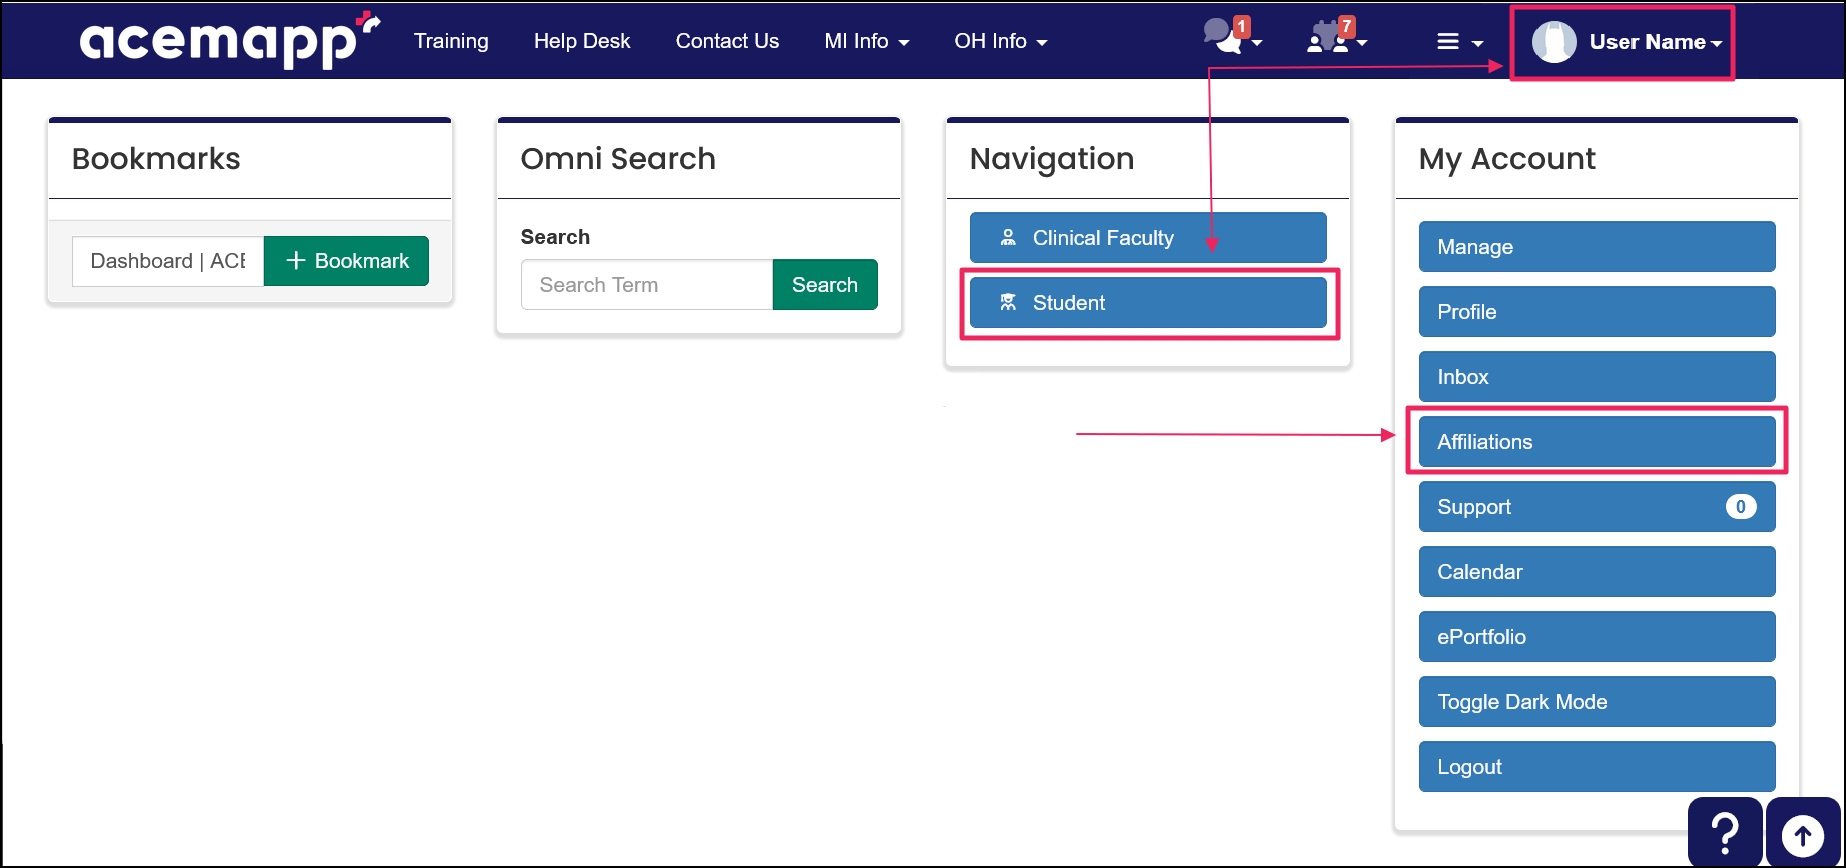Click the plus icon on Bookmark

(x=295, y=260)
